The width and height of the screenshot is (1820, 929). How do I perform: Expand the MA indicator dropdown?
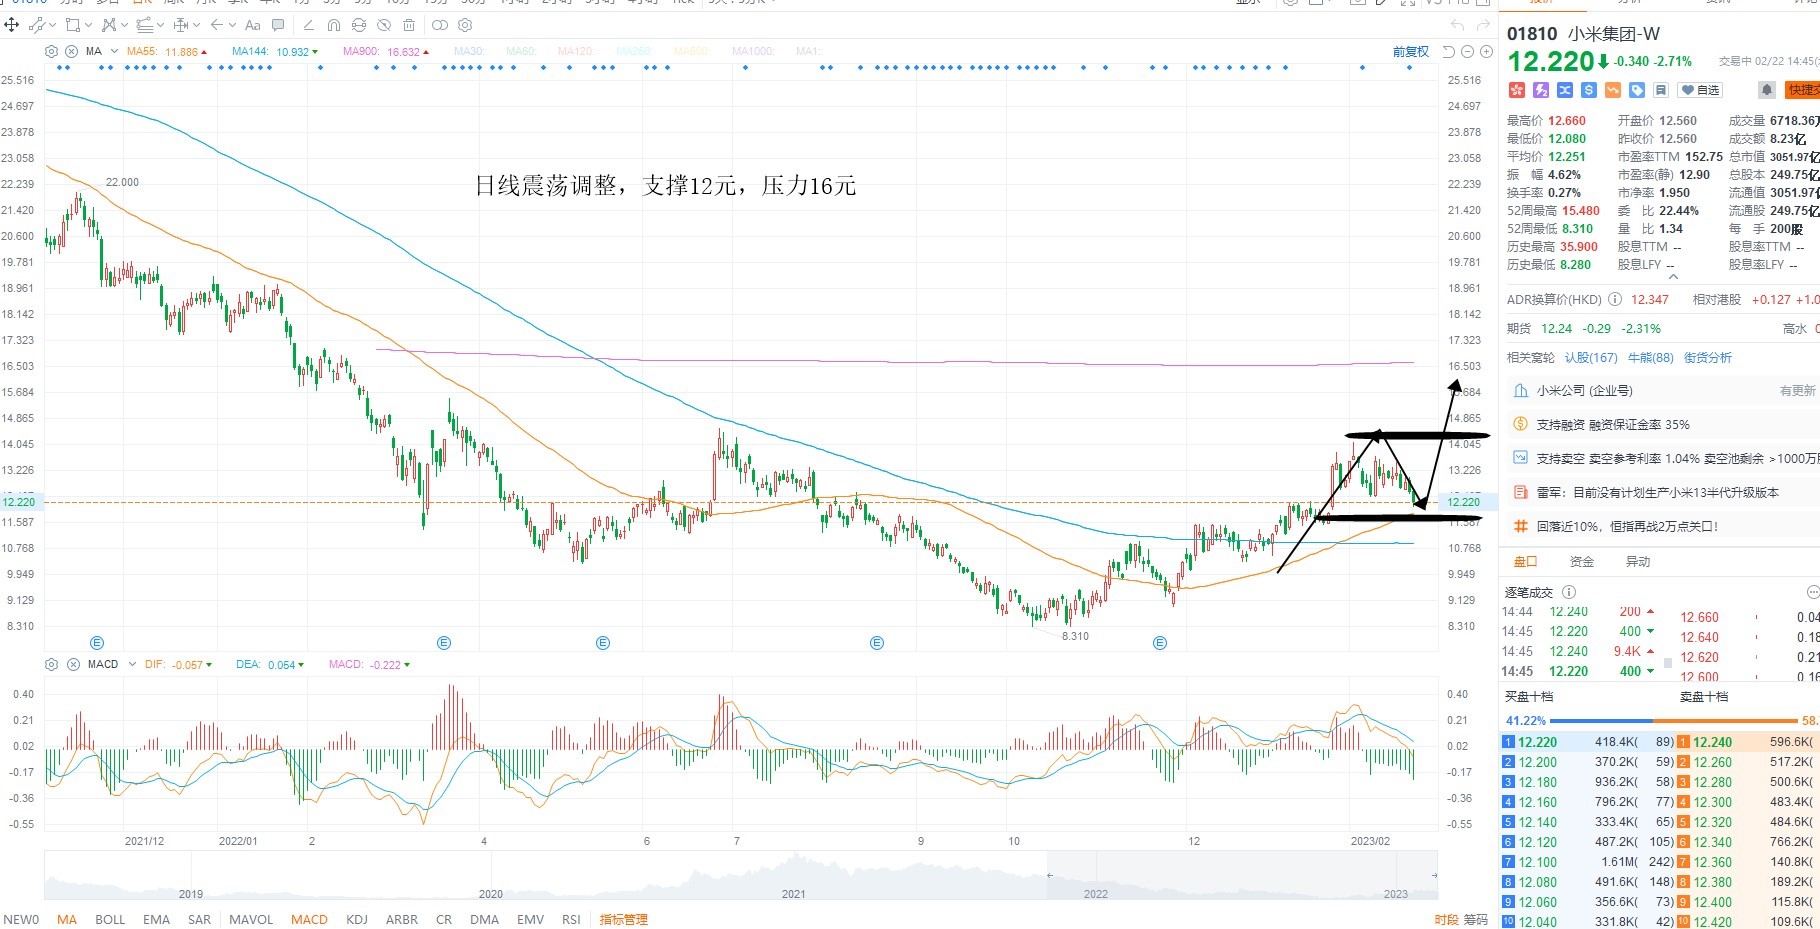[x=114, y=51]
